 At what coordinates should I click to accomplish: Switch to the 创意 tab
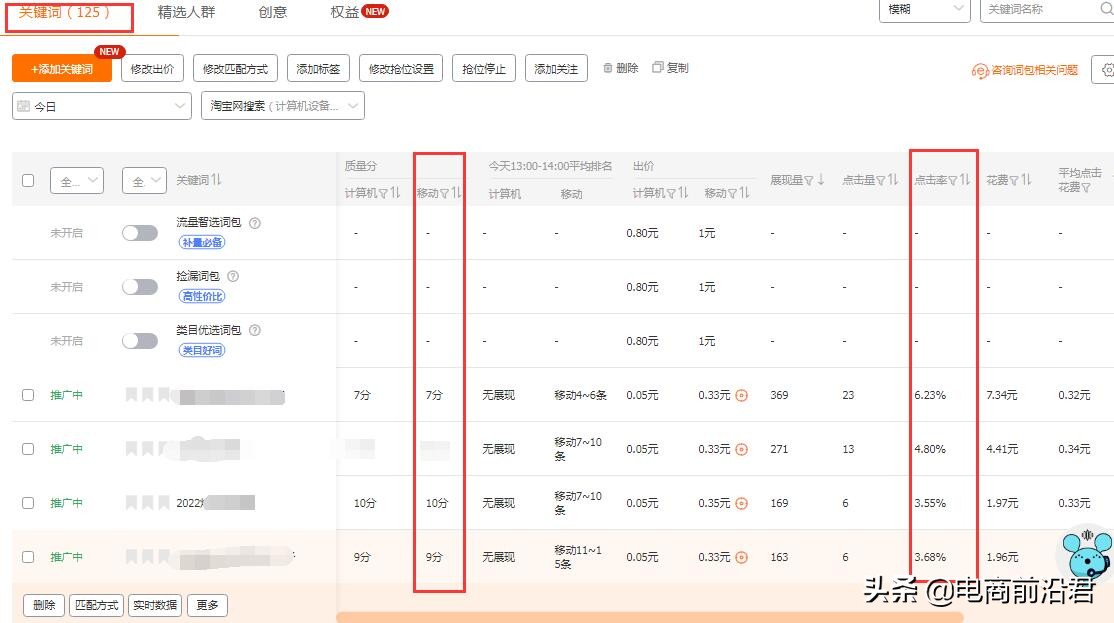coord(272,13)
